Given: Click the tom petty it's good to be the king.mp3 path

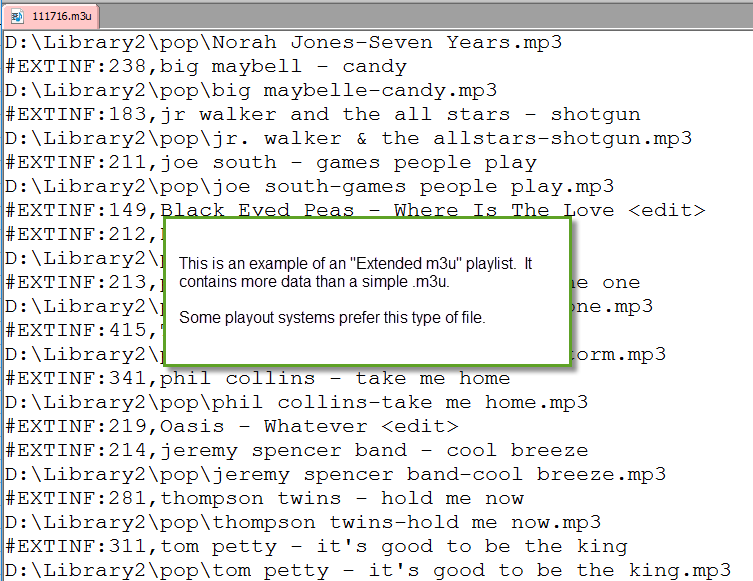Looking at the screenshot, I should coord(368,570).
